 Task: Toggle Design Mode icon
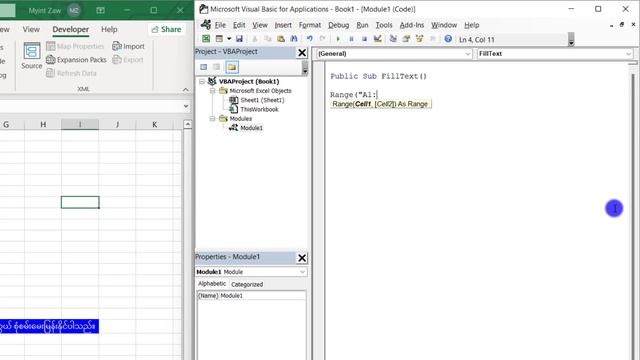[x=378, y=39]
